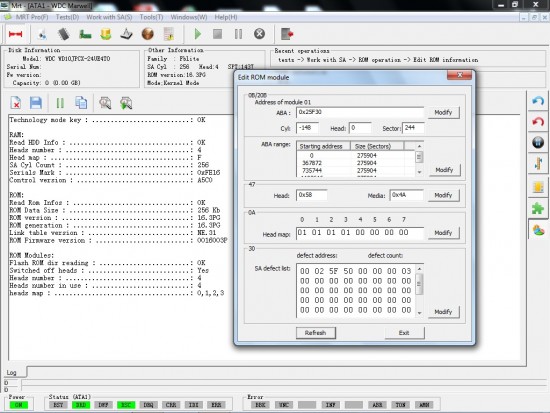Open find in log with magnifier icon
The width and height of the screenshot is (550, 413).
105,103
